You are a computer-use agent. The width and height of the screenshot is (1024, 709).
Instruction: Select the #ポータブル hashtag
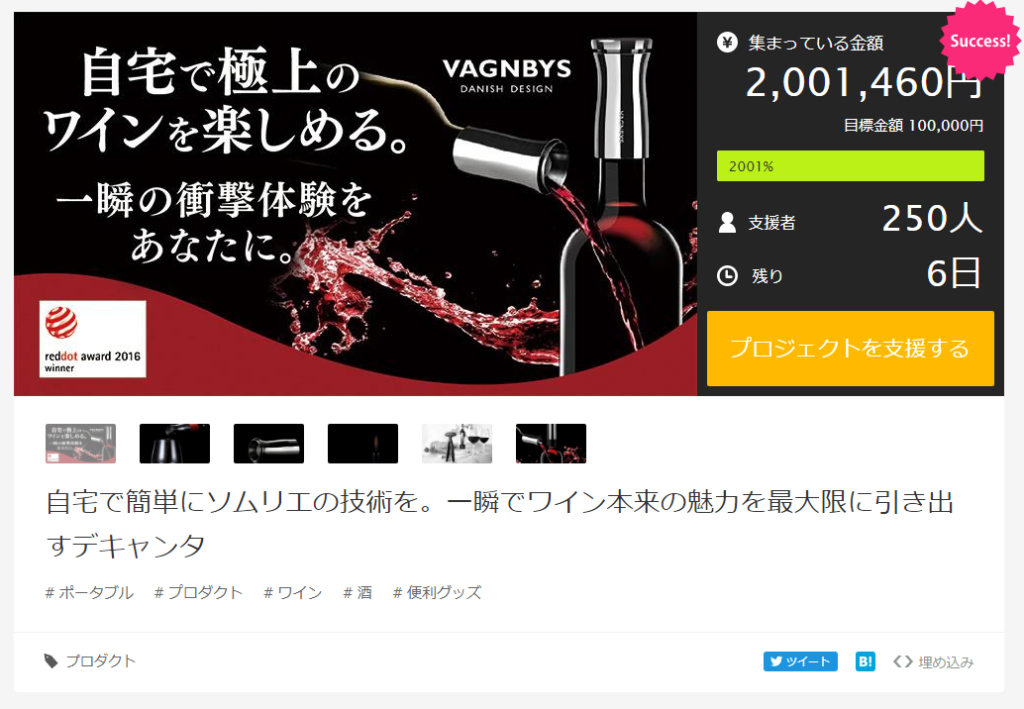pyautogui.click(x=89, y=592)
